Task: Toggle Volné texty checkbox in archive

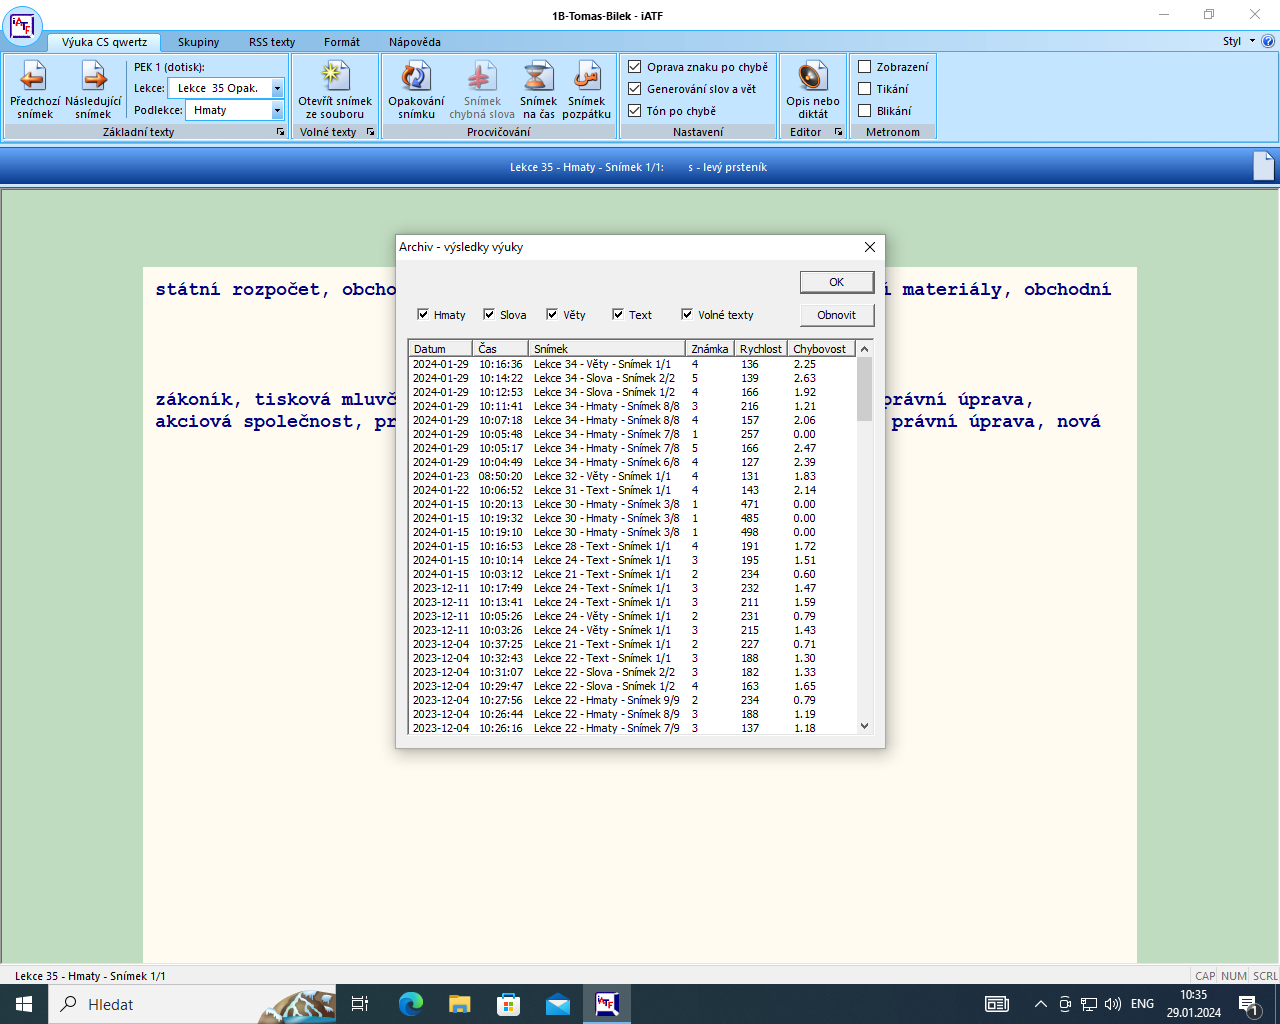Action: (x=687, y=314)
